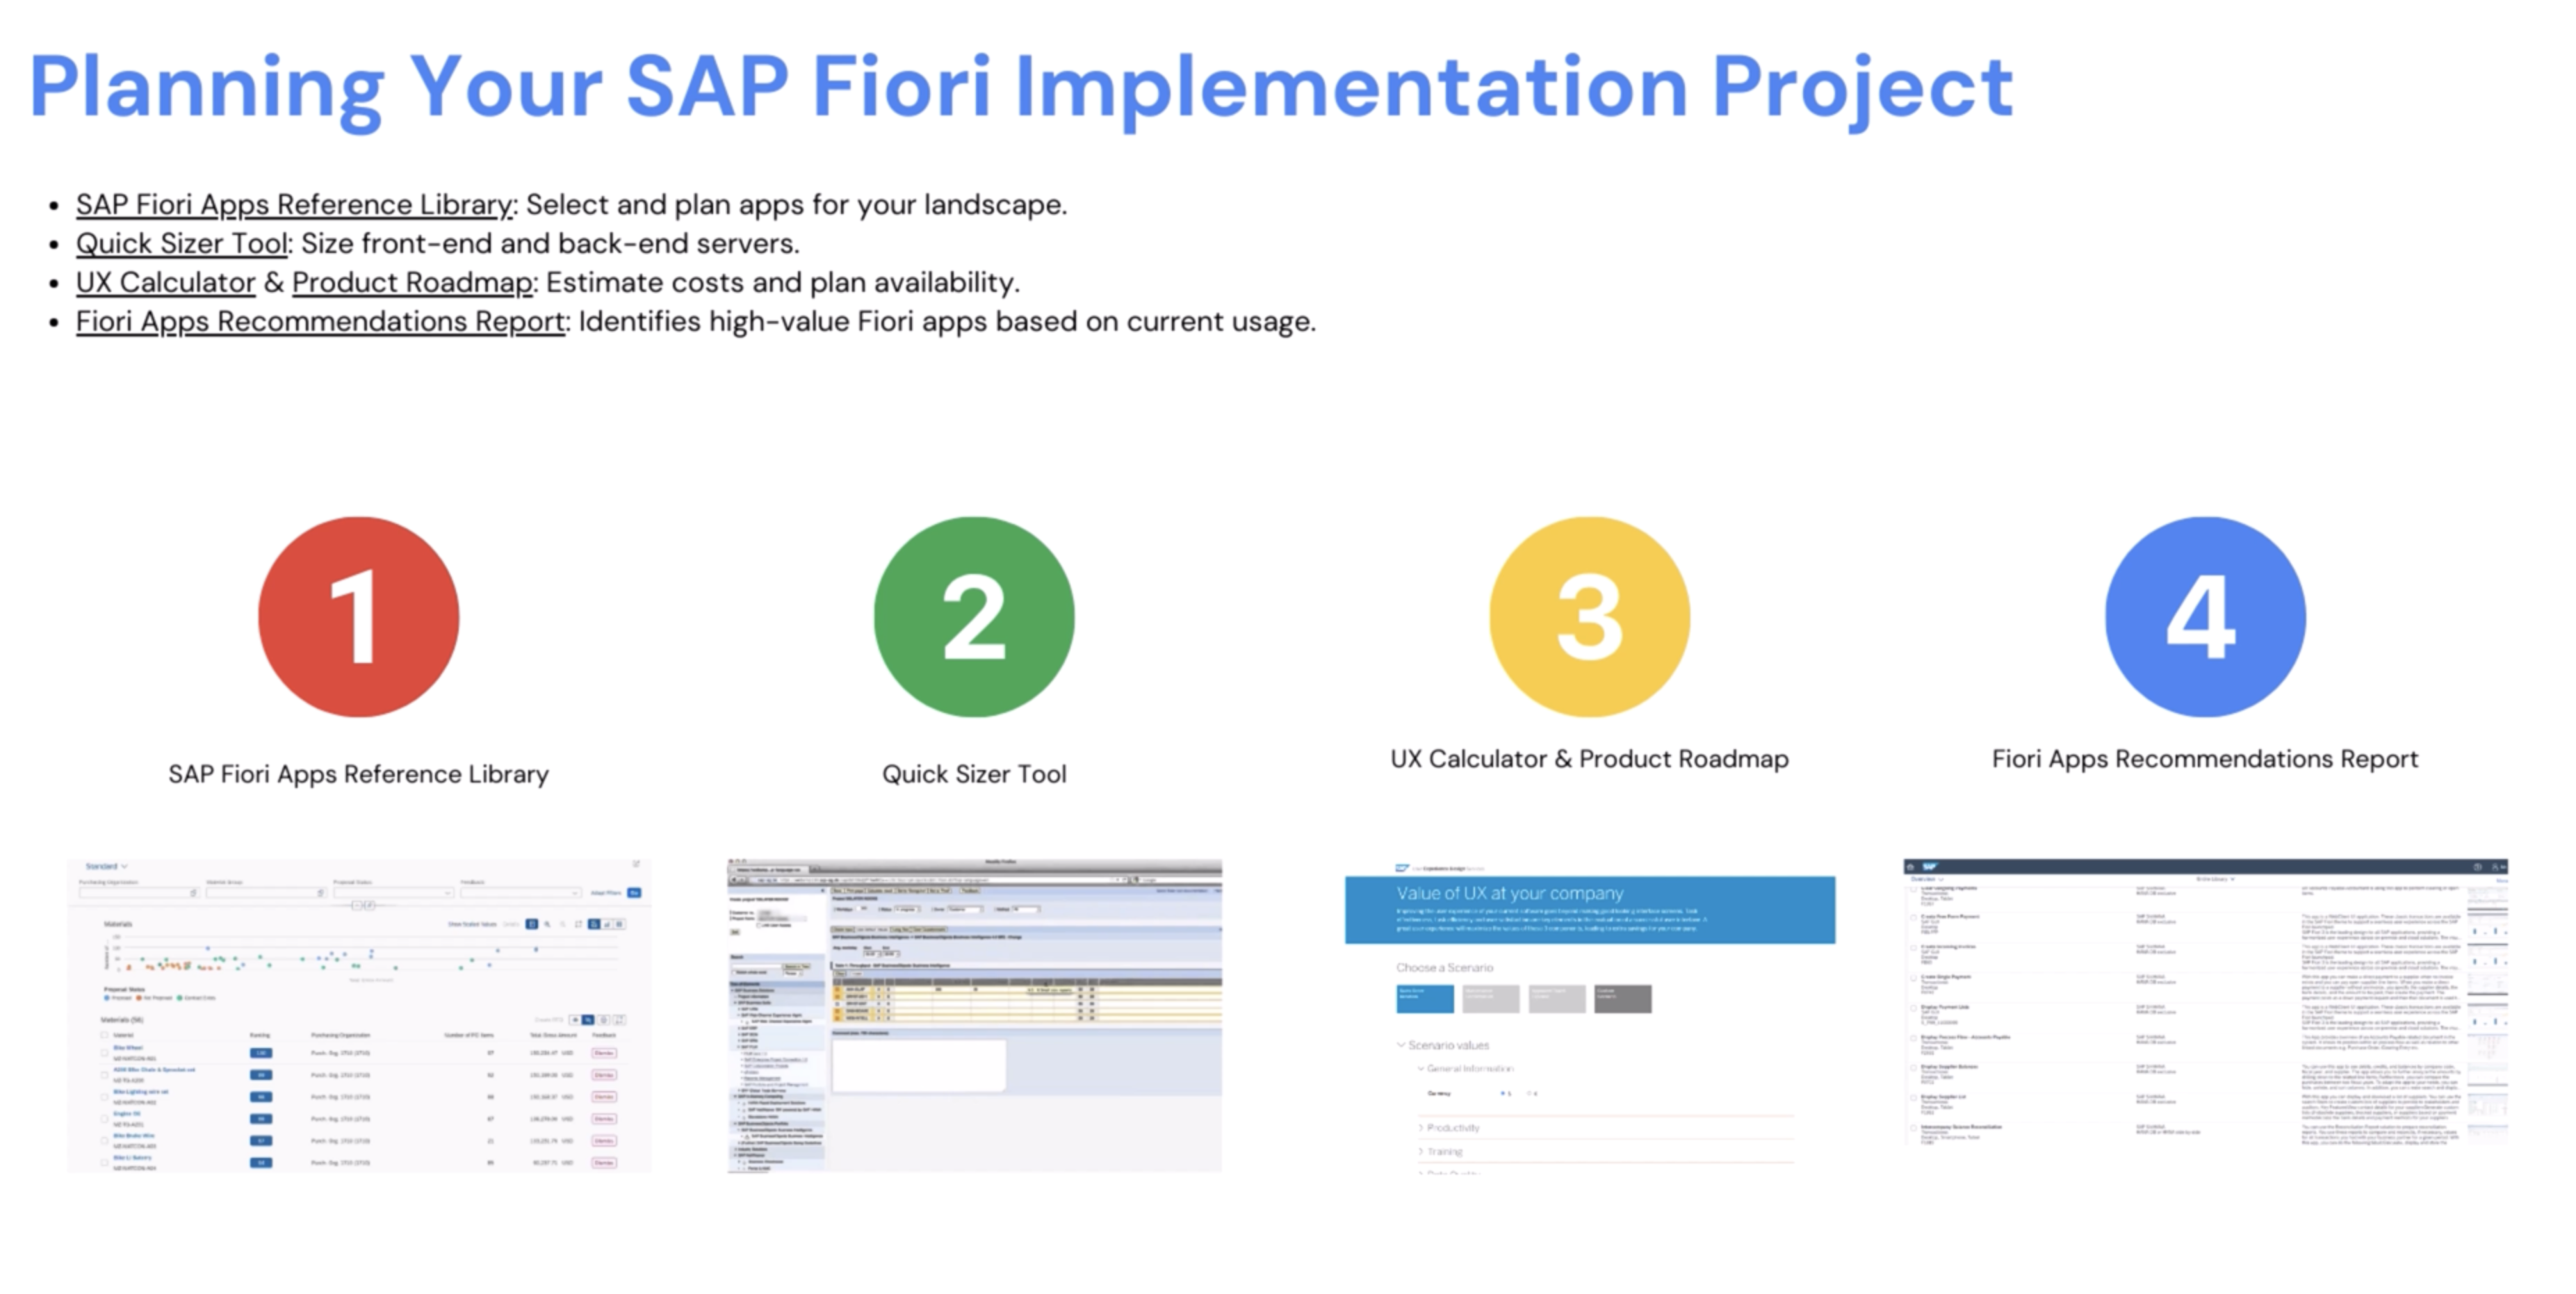Open the 'Standard' view dropdown in the library screenshot
2576x1294 pixels.
[106, 866]
